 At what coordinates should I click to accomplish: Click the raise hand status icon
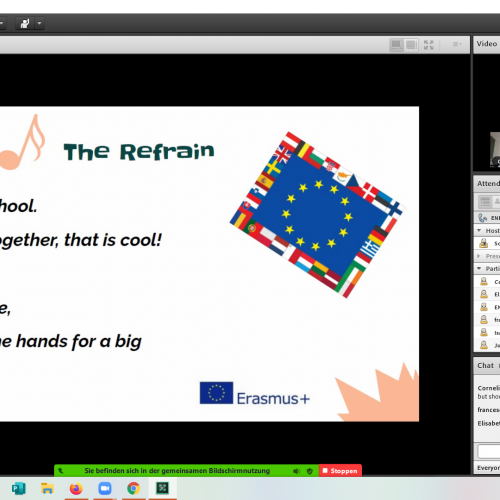25,23
